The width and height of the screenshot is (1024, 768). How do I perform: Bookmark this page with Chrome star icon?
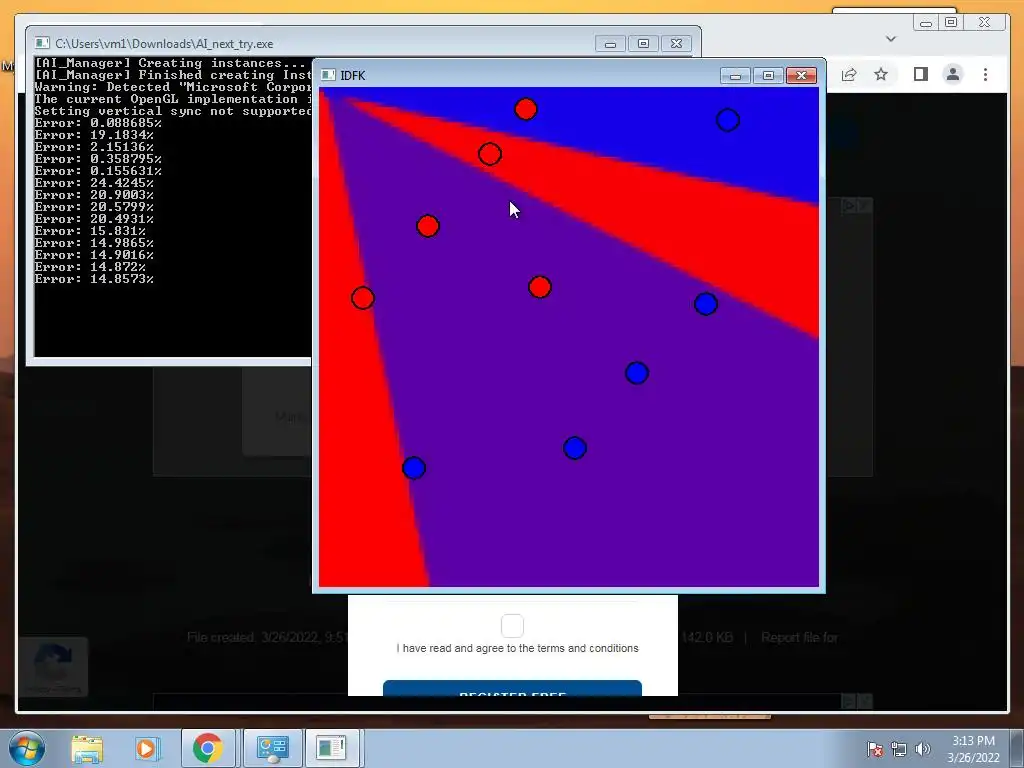(881, 74)
